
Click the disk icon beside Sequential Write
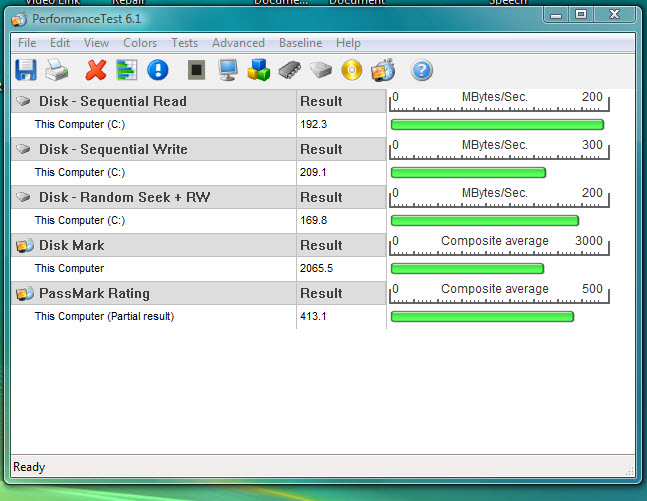[x=24, y=149]
